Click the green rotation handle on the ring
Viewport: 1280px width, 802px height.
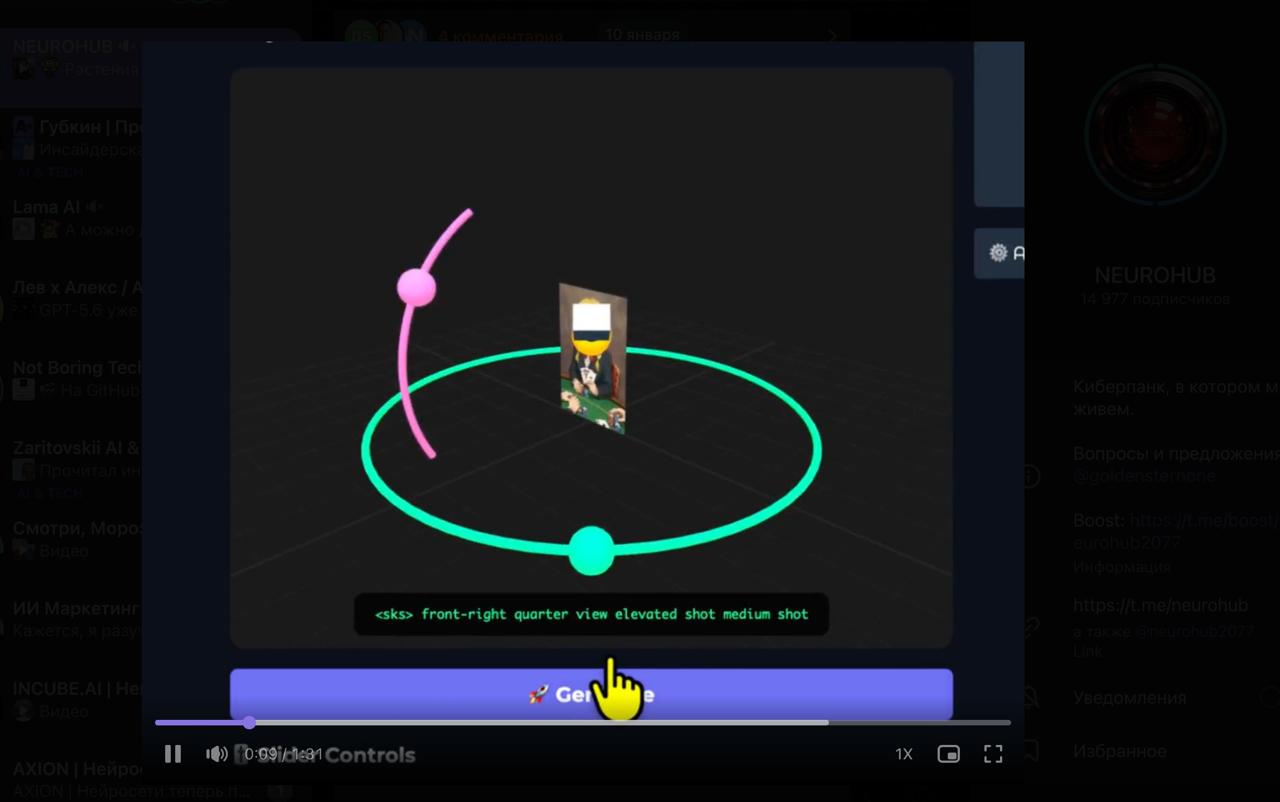click(x=591, y=550)
